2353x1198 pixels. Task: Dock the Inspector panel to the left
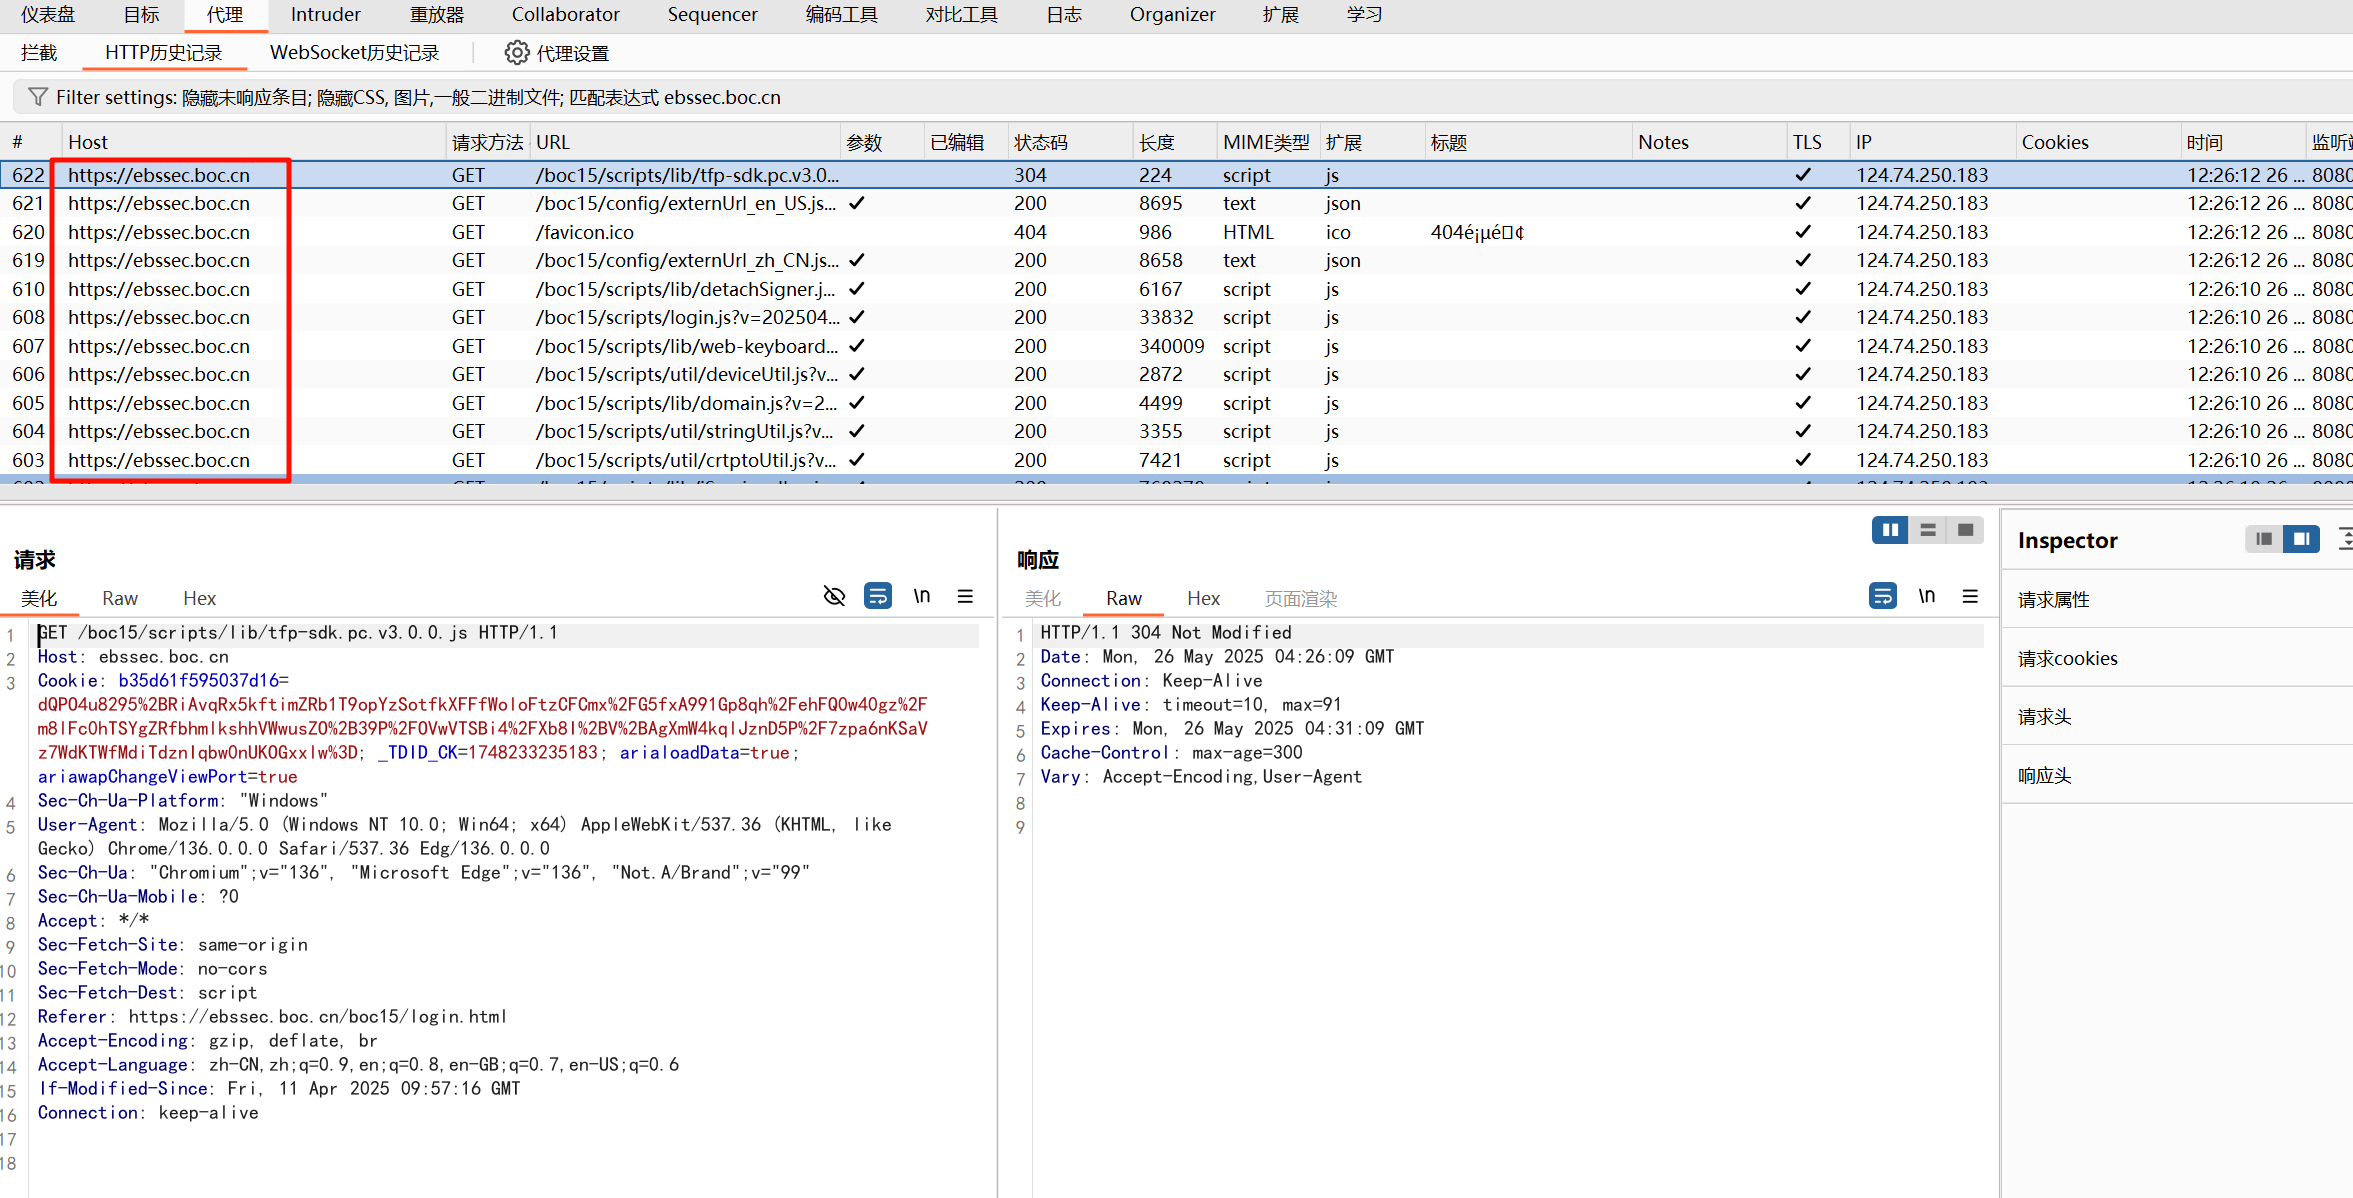pyautogui.click(x=2264, y=540)
